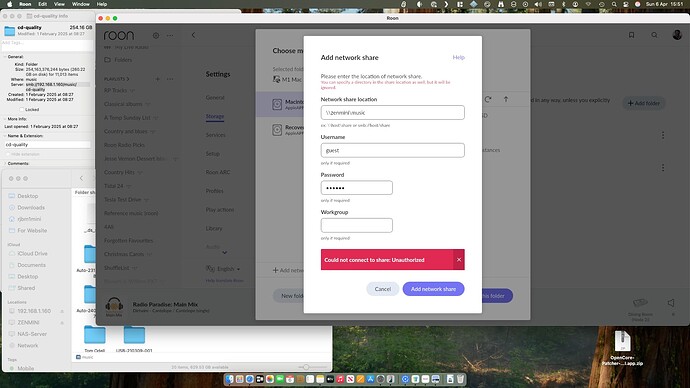Open the RP Tracks playlist
The image size is (690, 388).
point(115,90)
